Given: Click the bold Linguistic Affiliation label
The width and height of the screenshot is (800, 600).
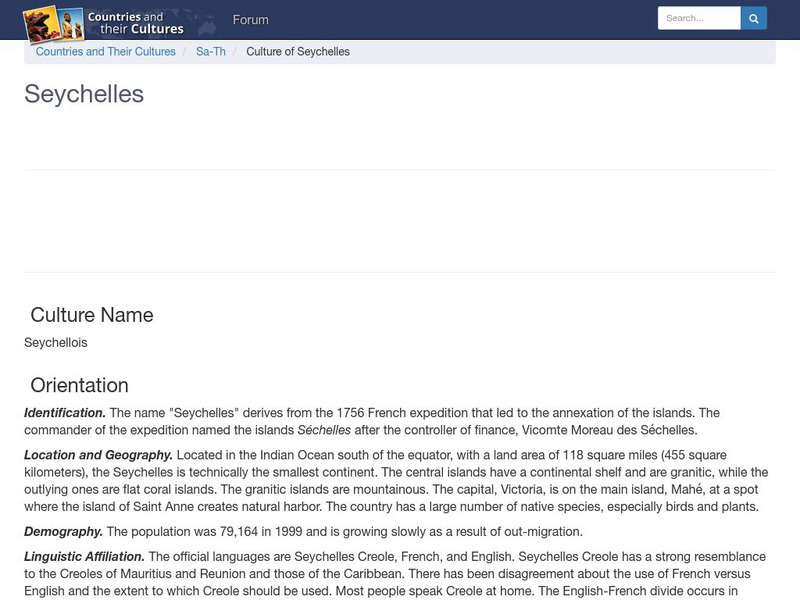Looking at the screenshot, I should point(84,557).
